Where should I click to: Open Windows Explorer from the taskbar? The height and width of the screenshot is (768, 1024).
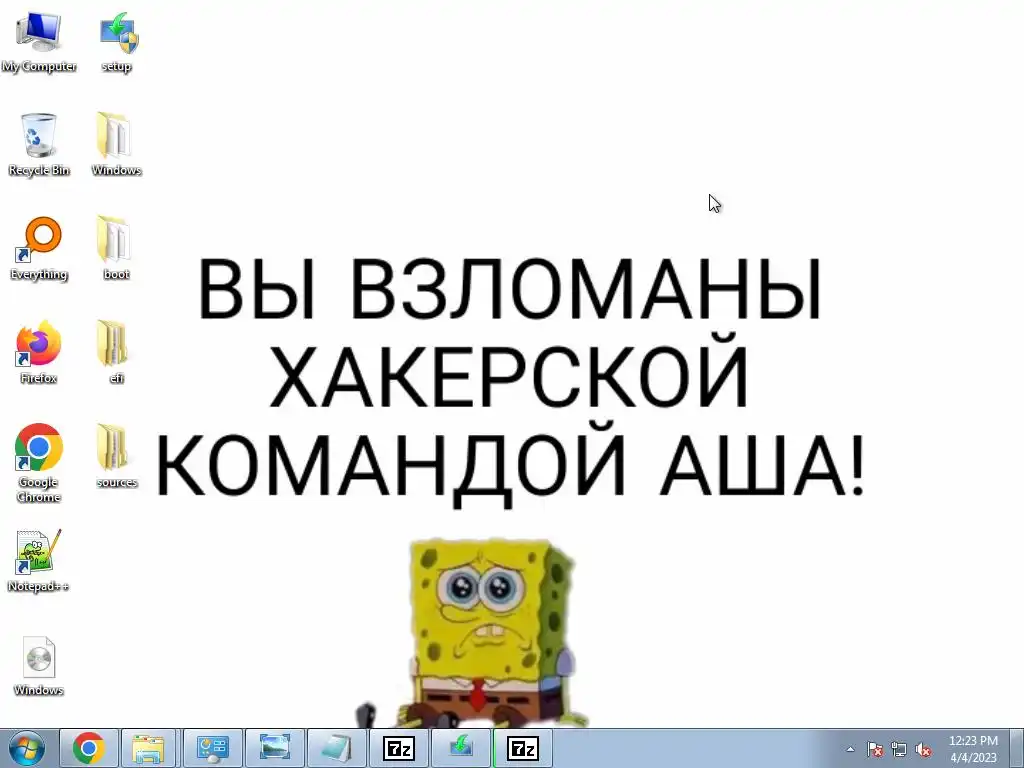pos(148,748)
